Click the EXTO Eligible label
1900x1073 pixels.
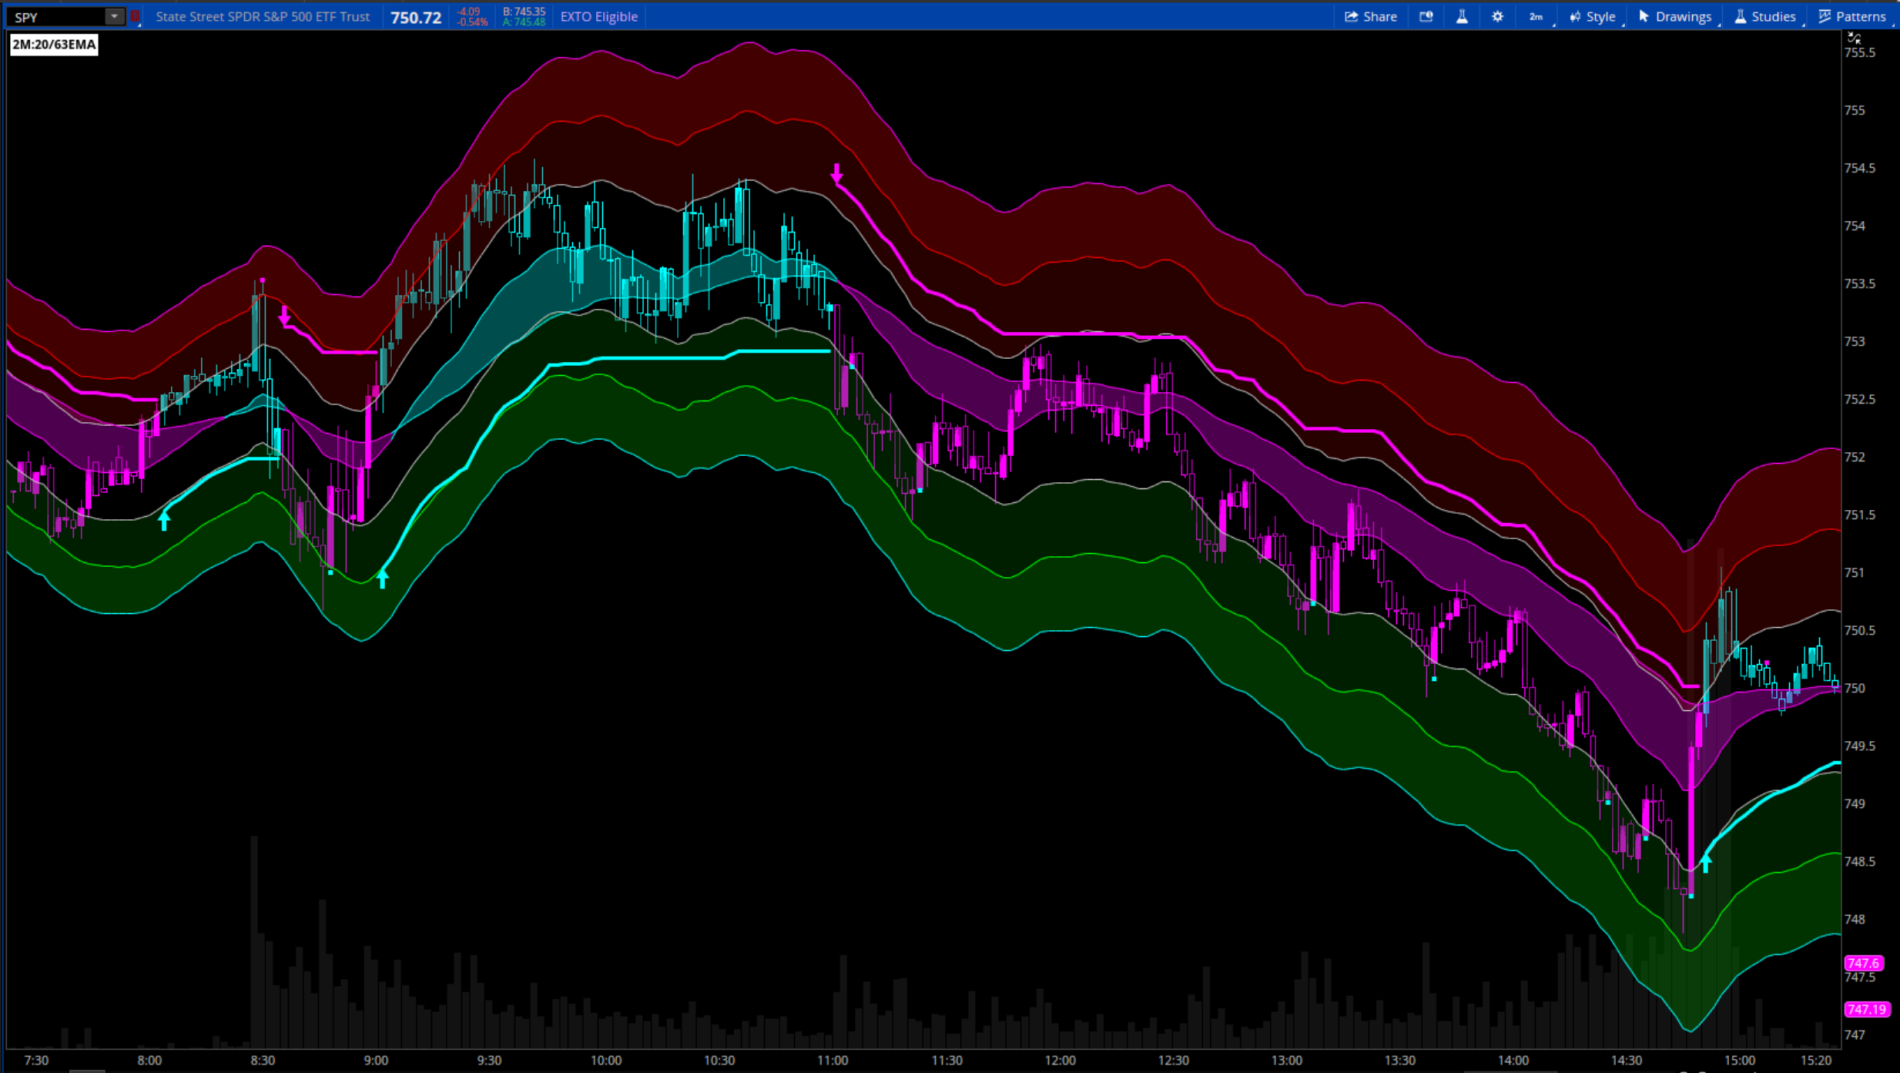599,17
